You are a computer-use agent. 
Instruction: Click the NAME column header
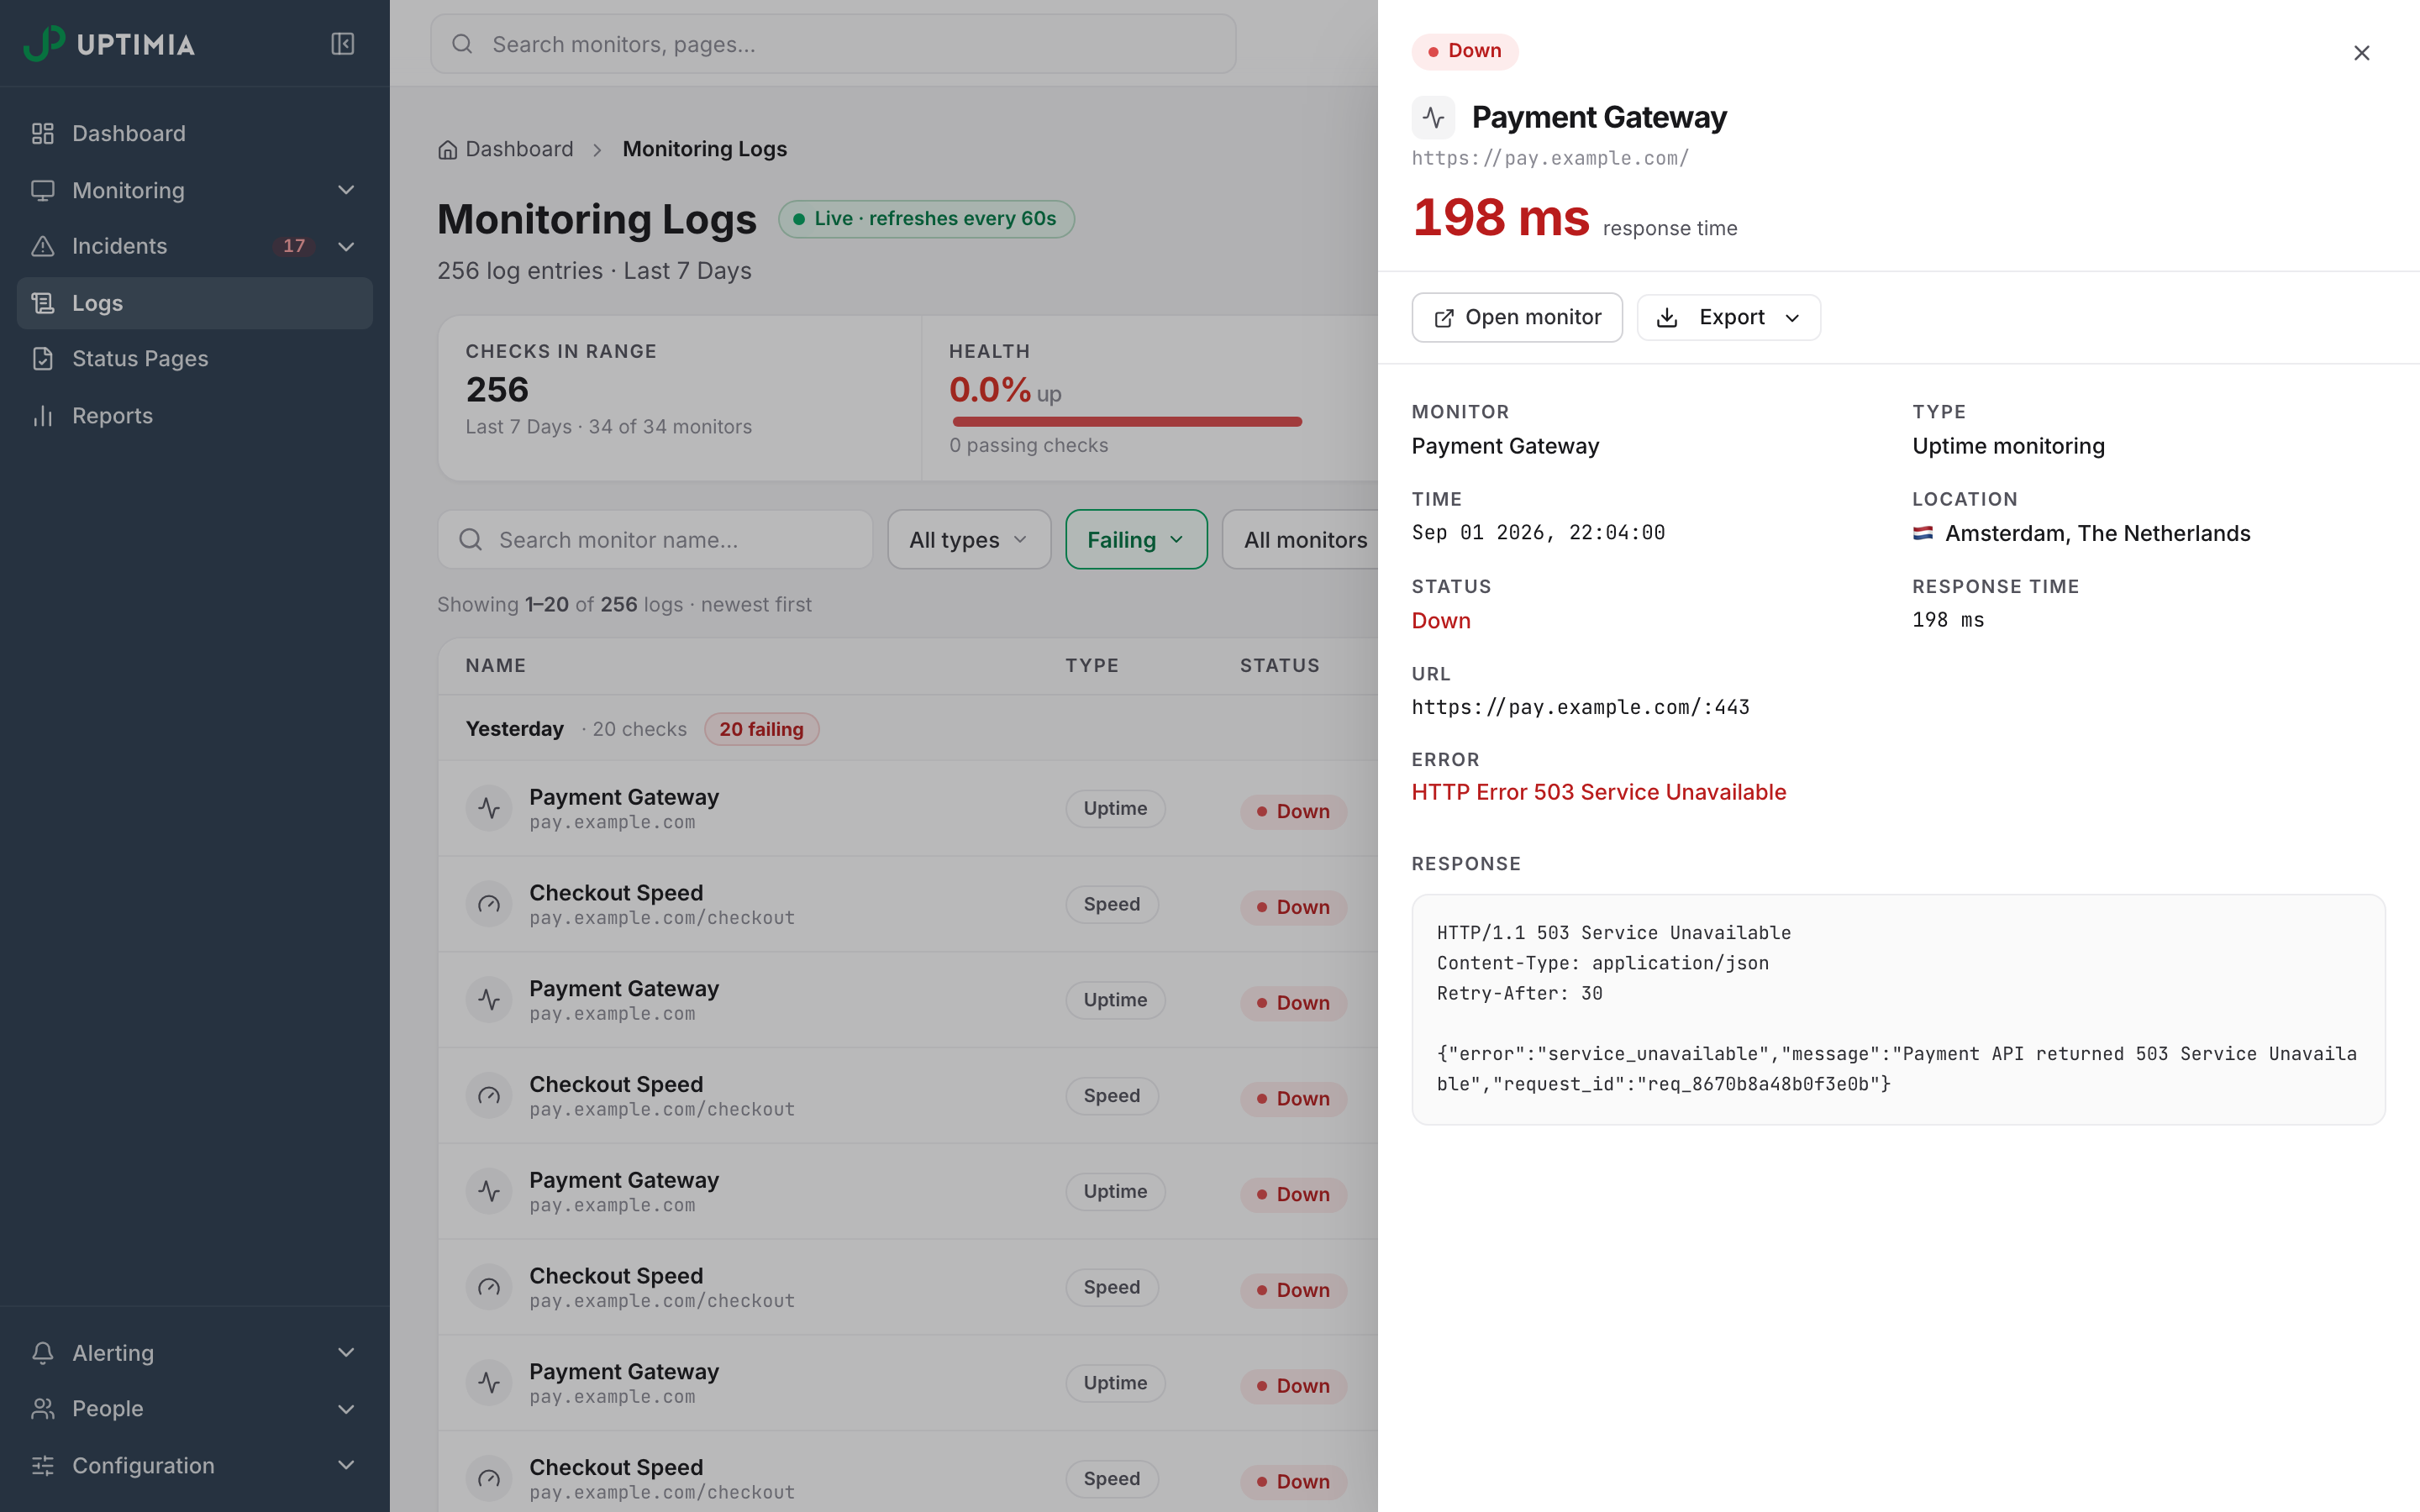496,666
